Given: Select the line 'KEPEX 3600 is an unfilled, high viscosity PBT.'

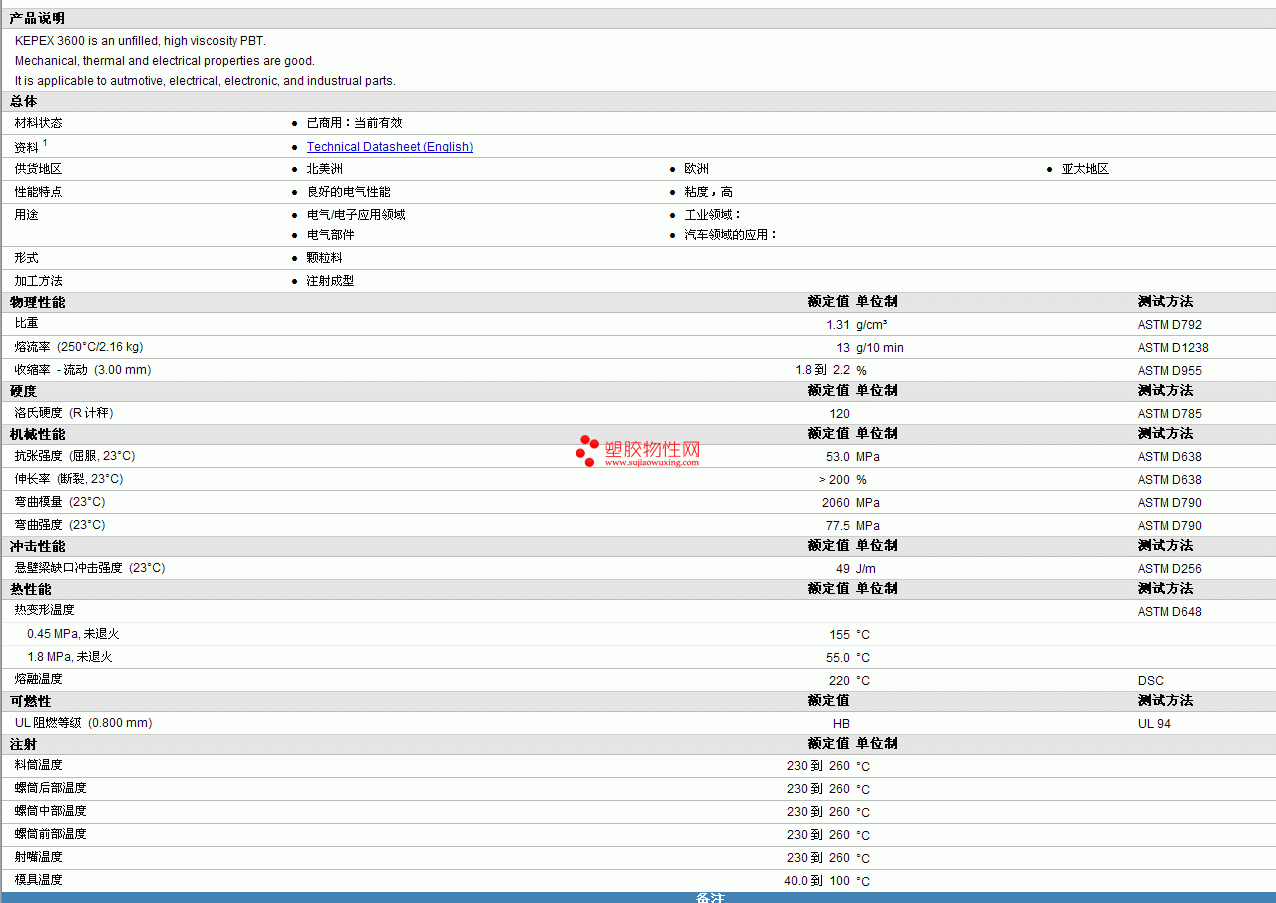Looking at the screenshot, I should (x=140, y=41).
